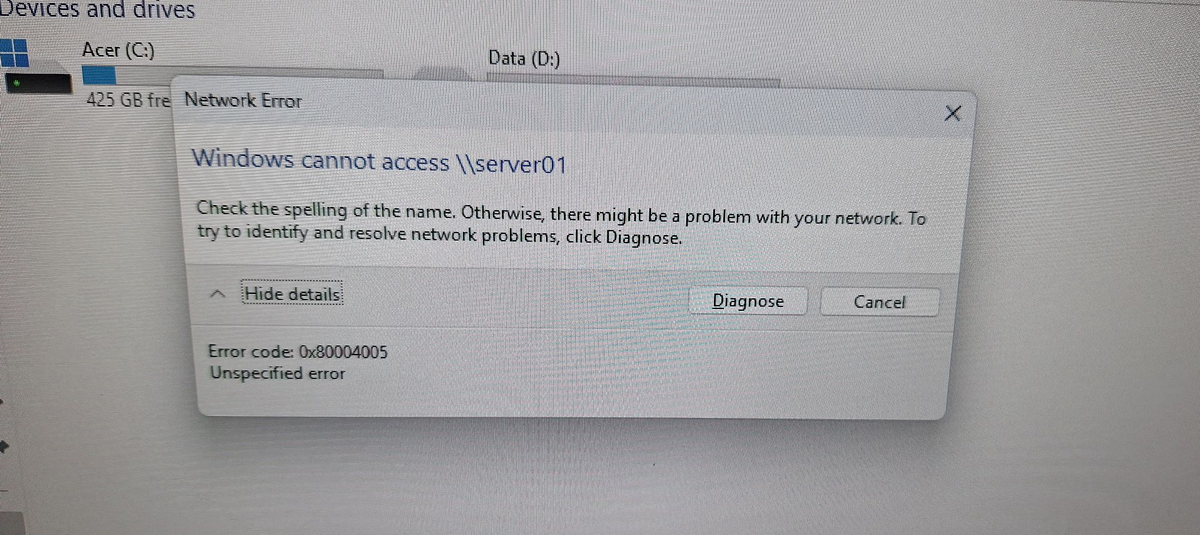The height and width of the screenshot is (535, 1200).
Task: Click the Windows logo on the C: drive
Action: click(14, 53)
